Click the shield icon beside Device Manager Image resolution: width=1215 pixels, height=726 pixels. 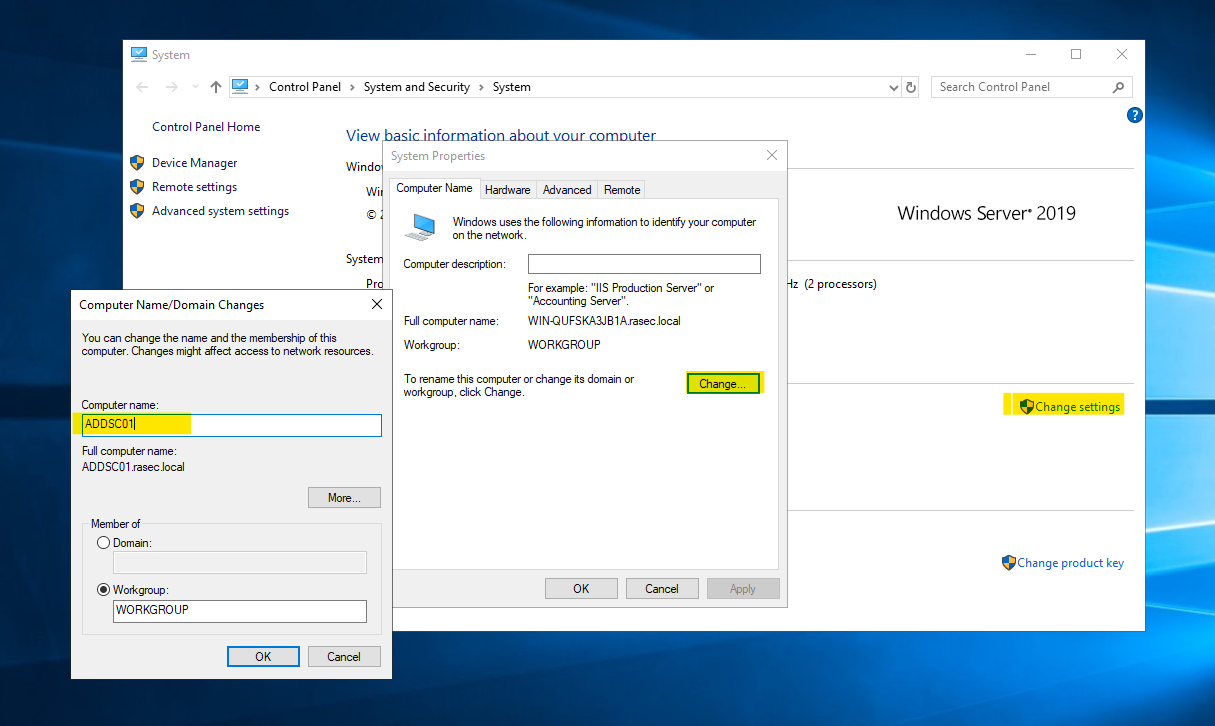[137, 162]
